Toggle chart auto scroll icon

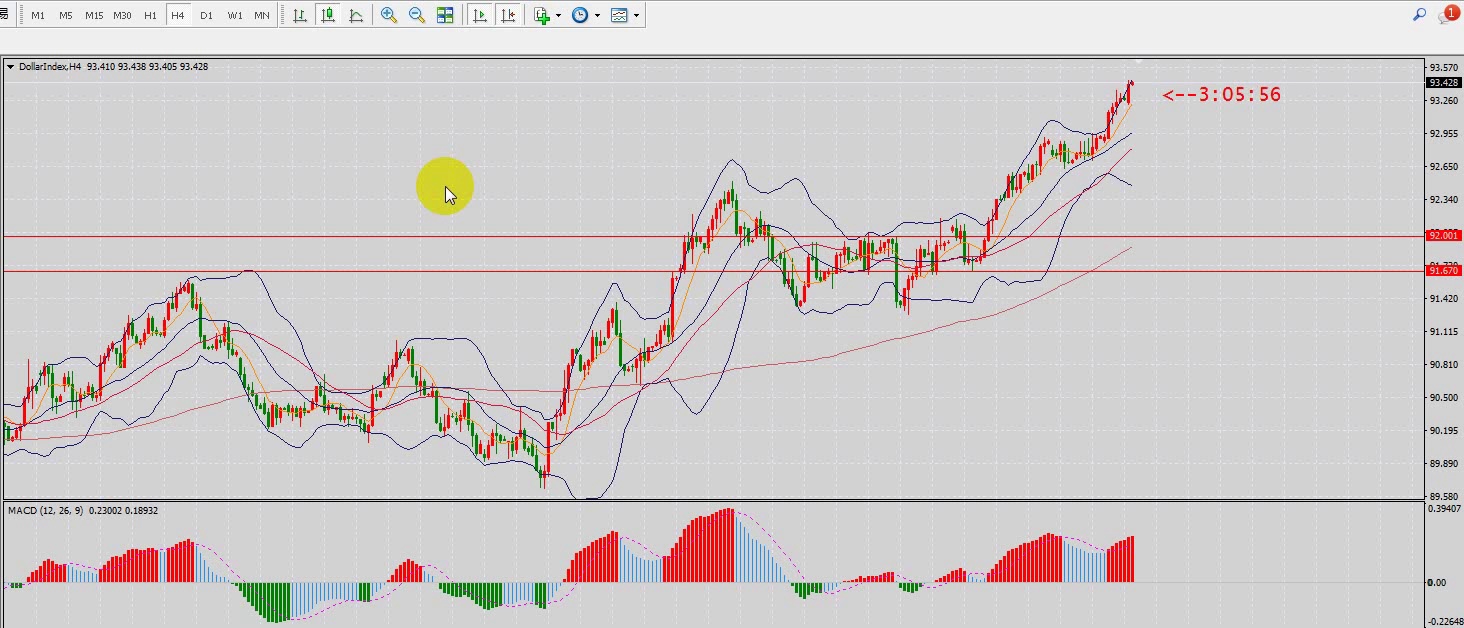(x=480, y=15)
